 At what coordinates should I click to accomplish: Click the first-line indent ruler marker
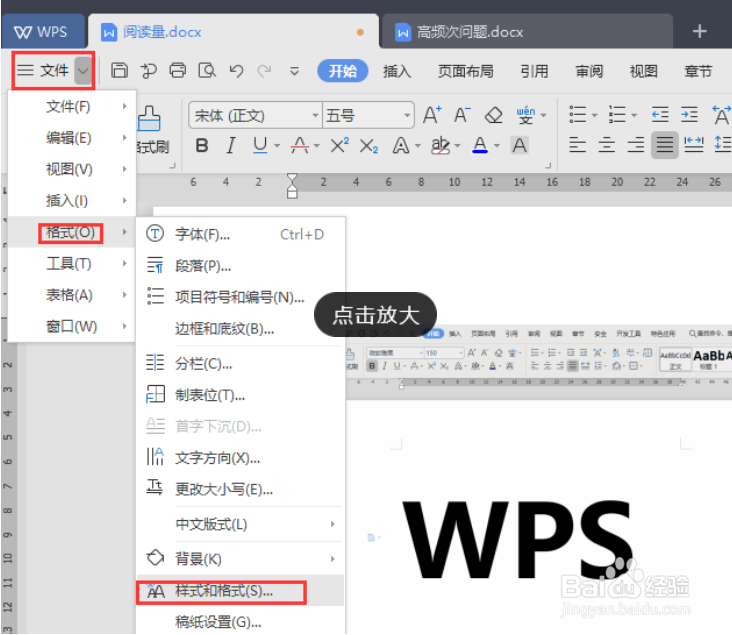(x=292, y=179)
